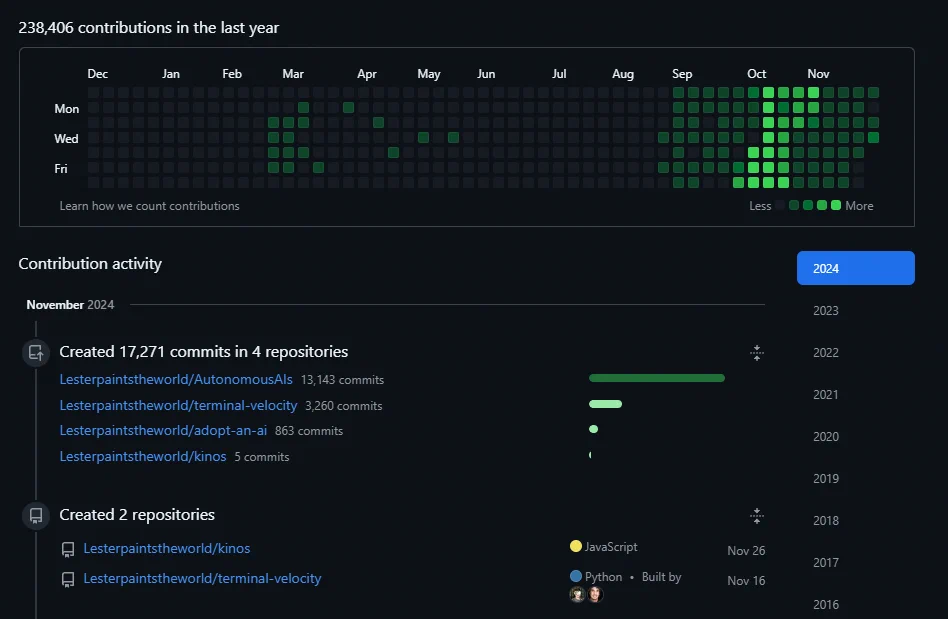Click the repo icon beside kinos
This screenshot has width=948, height=619.
click(x=68, y=549)
